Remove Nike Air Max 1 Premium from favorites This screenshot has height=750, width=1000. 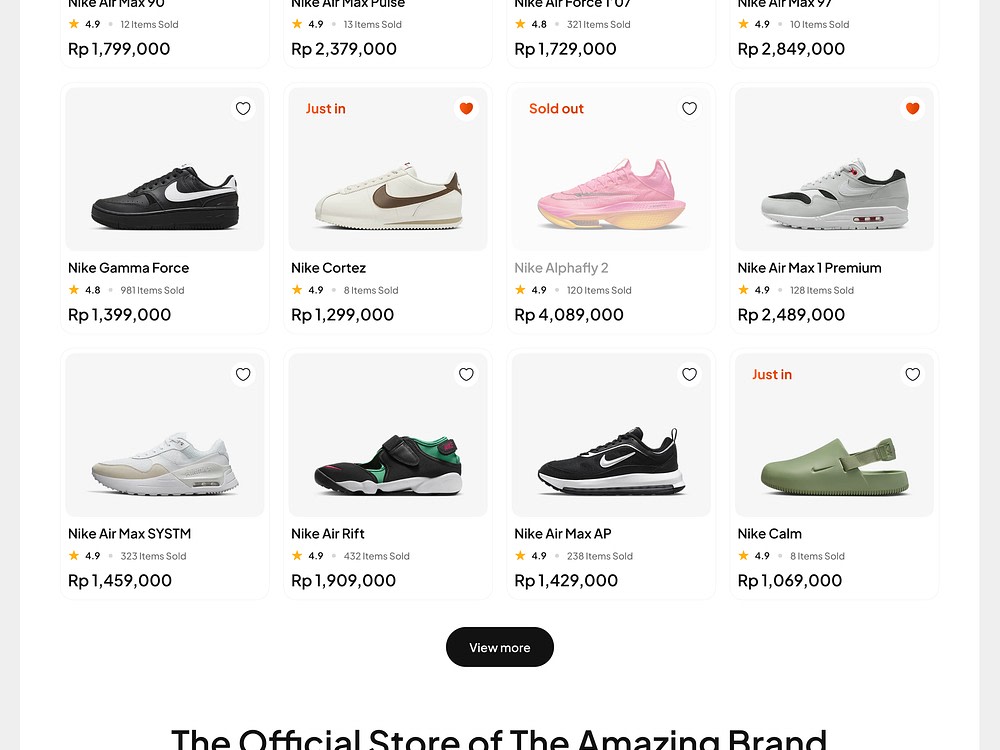tap(913, 108)
